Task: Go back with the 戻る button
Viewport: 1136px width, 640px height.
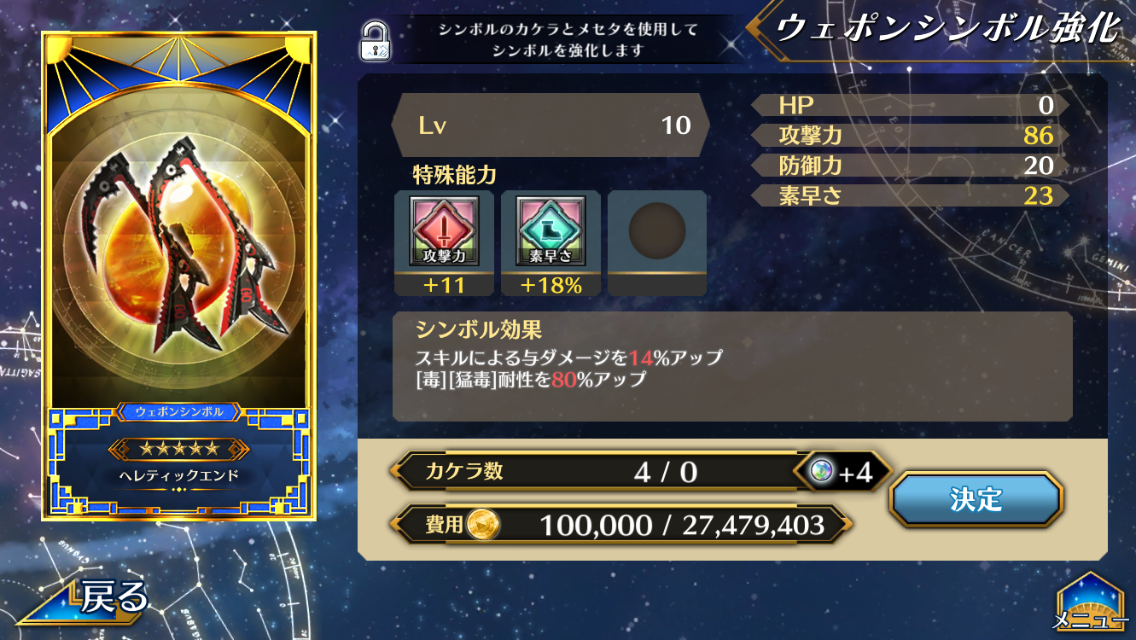Action: (x=85, y=601)
